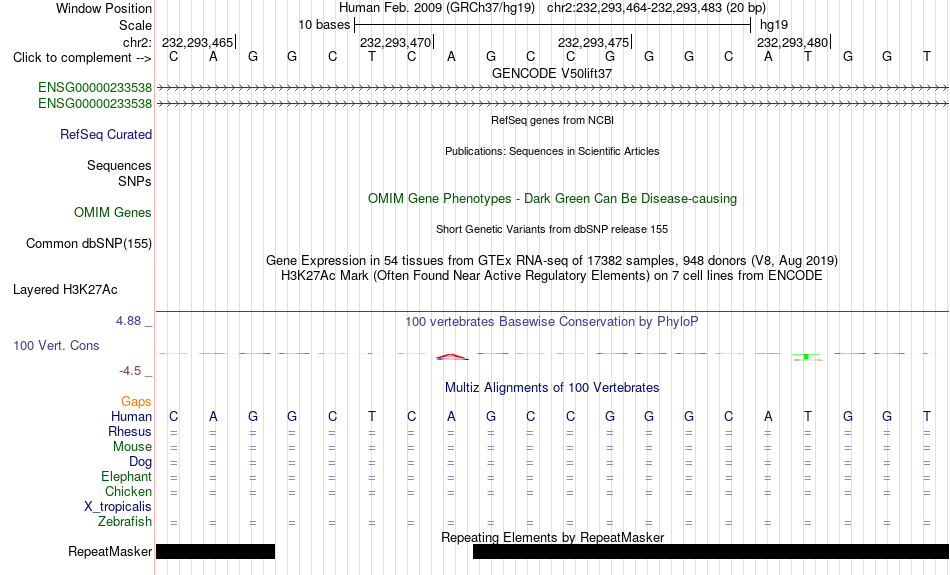Click the 100 Vert. Cons label
950x575 pixels.
[56, 345]
